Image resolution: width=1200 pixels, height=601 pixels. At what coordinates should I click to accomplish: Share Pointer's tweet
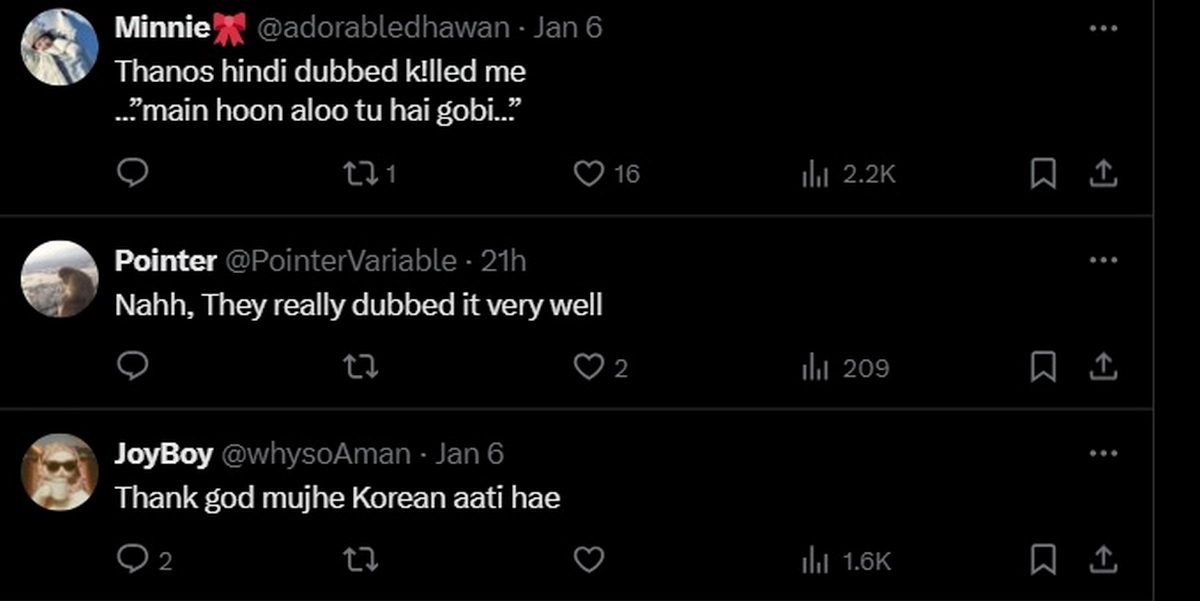[1101, 367]
